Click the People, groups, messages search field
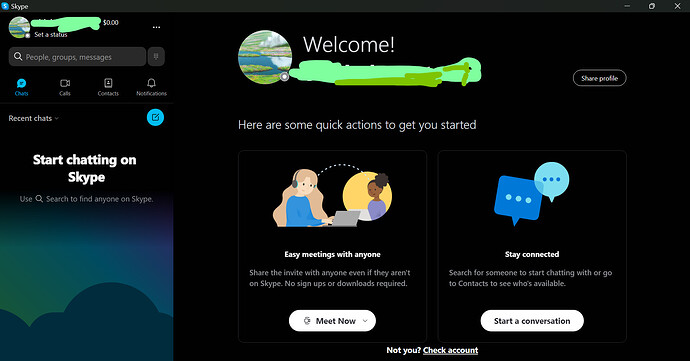Screen dimensions: 690x361 coord(77,57)
